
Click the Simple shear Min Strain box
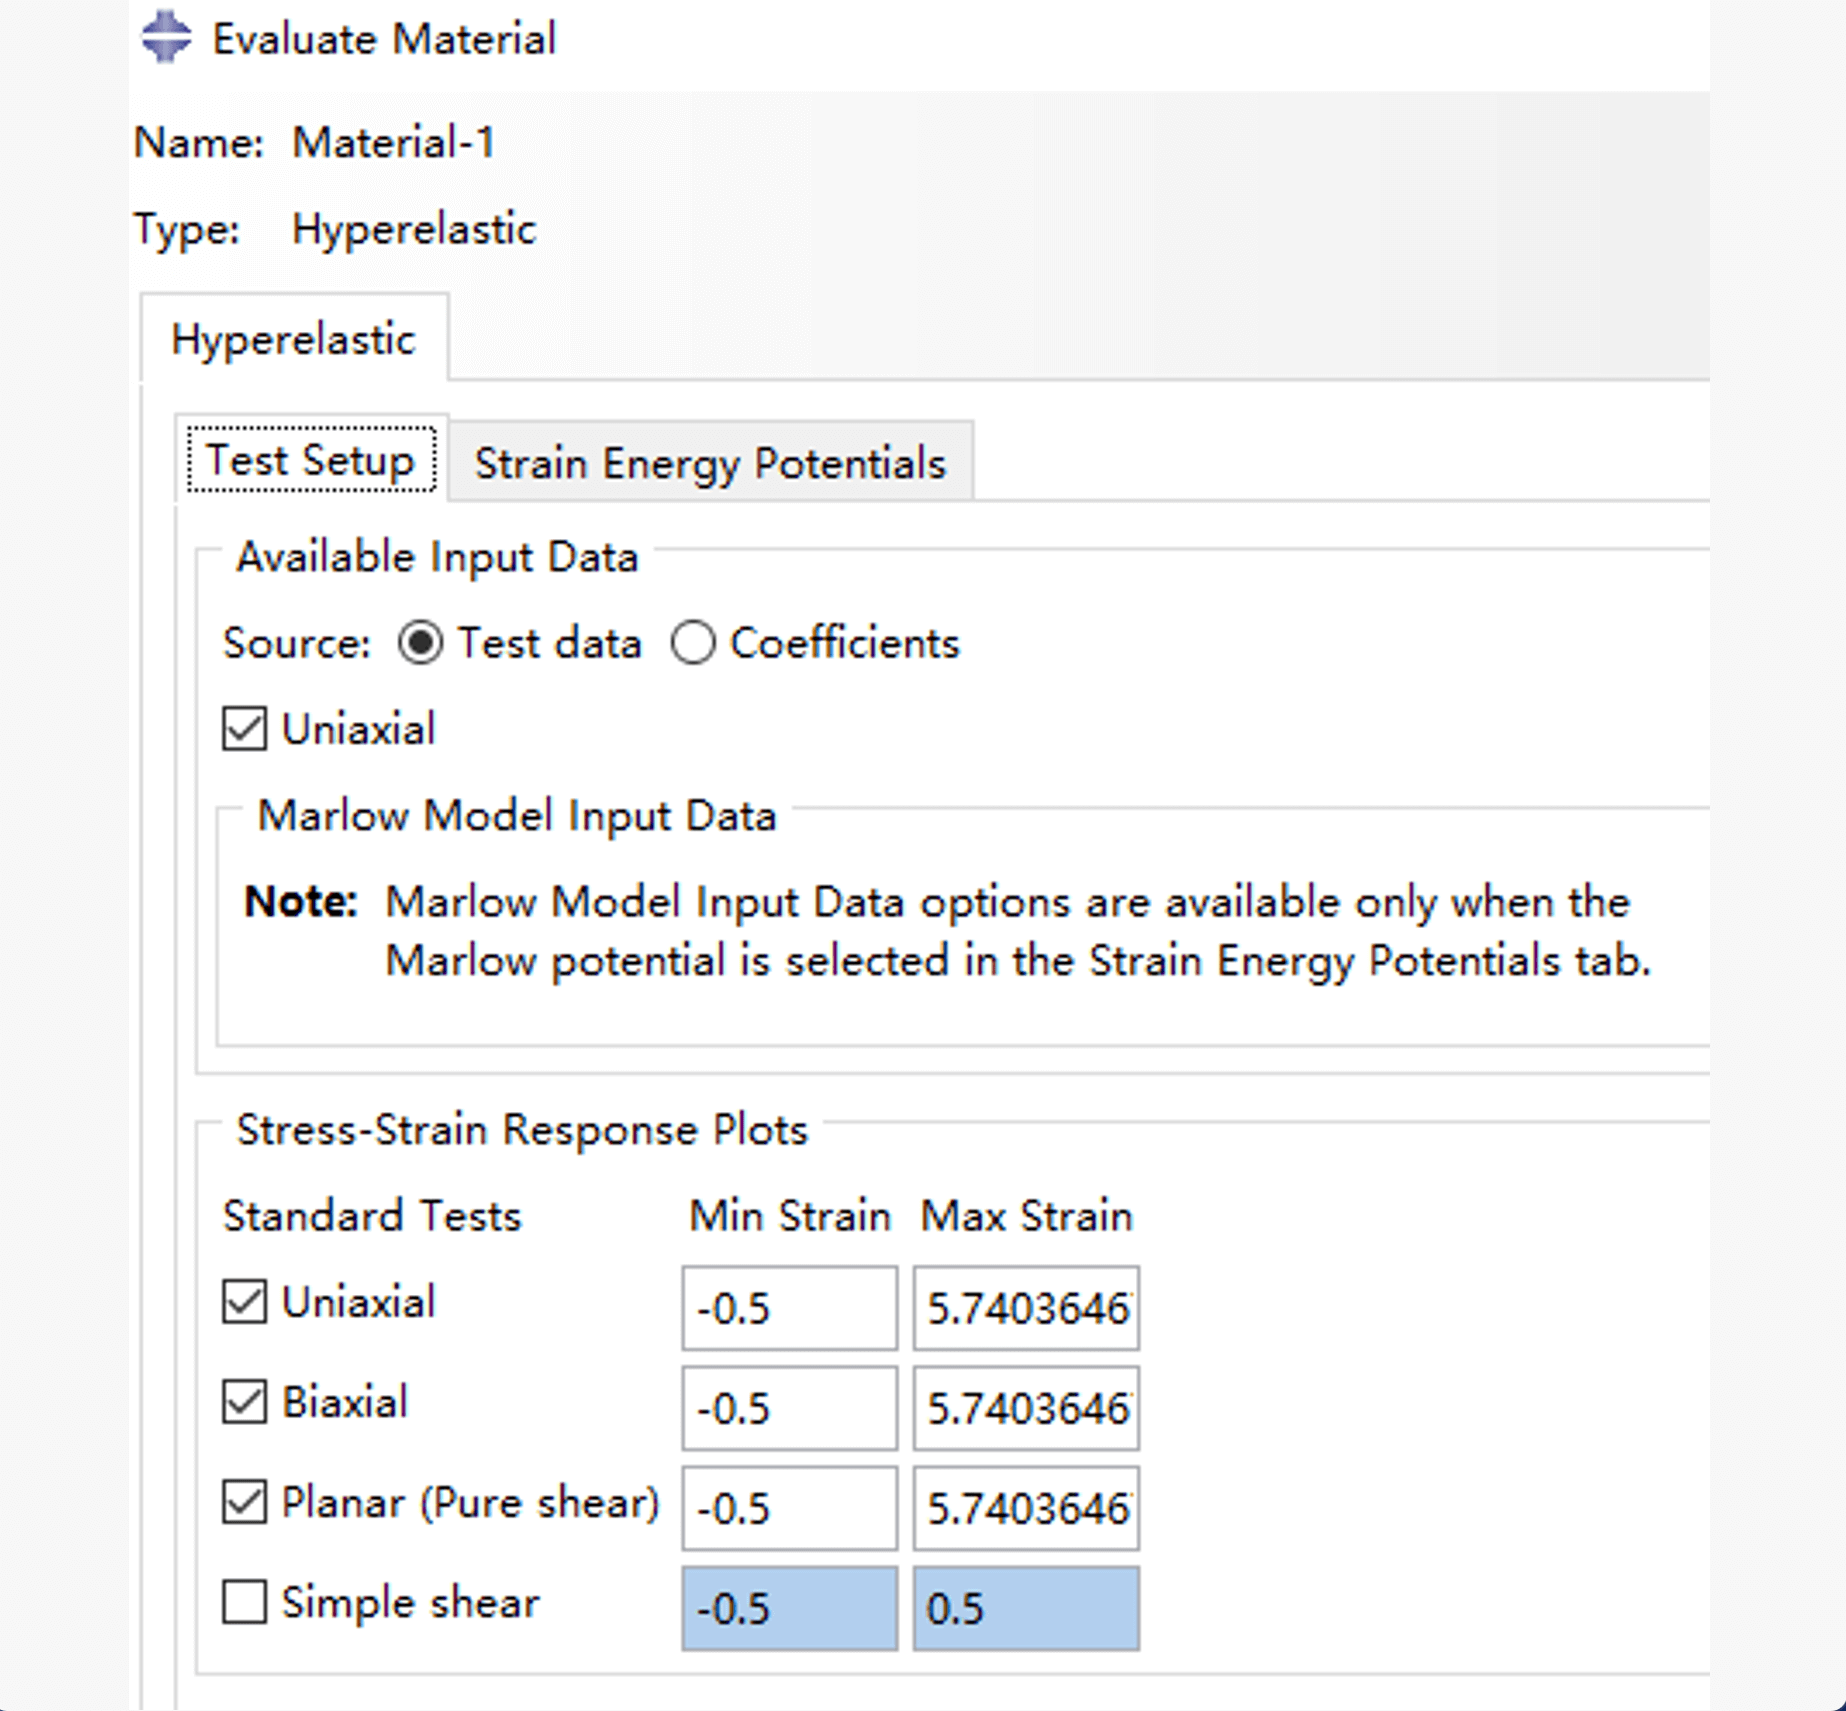tap(789, 1608)
